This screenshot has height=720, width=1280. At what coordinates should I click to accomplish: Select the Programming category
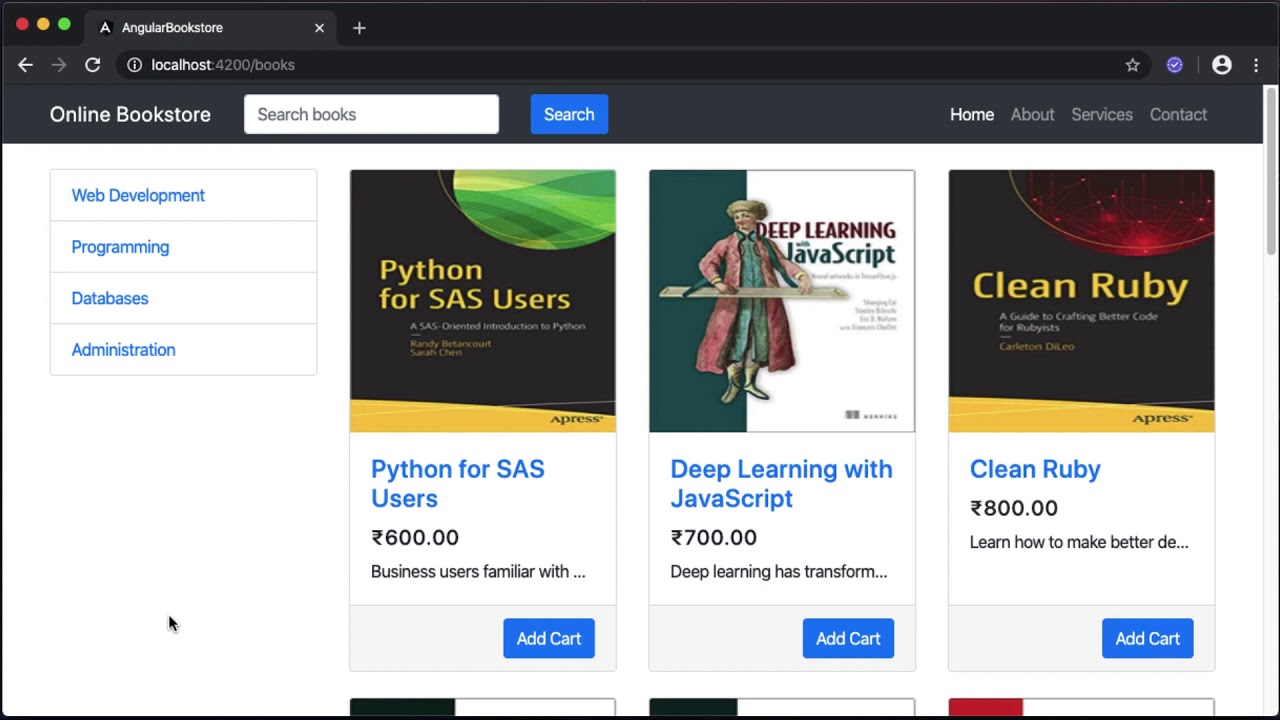click(x=183, y=247)
